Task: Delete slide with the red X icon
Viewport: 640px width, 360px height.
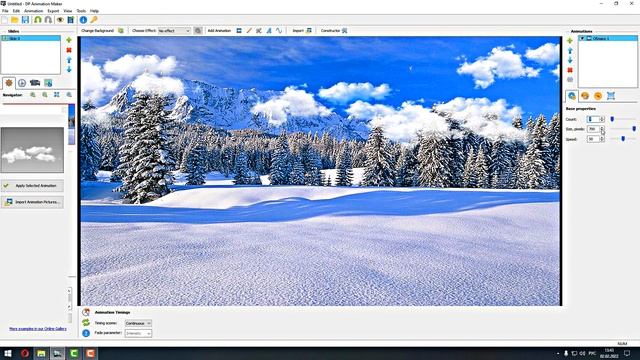Action: pyautogui.click(x=69, y=50)
